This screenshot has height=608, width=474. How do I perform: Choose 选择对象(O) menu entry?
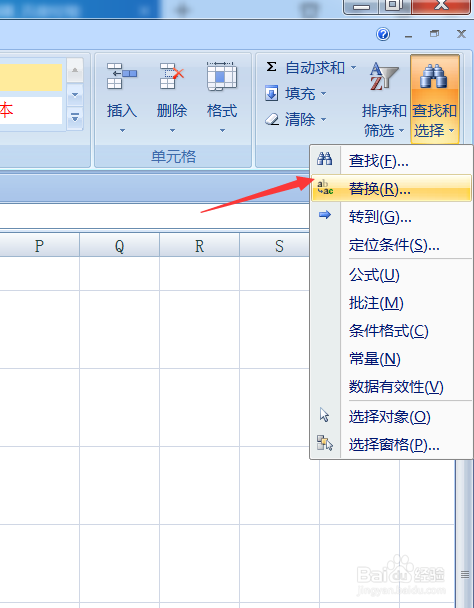392,417
